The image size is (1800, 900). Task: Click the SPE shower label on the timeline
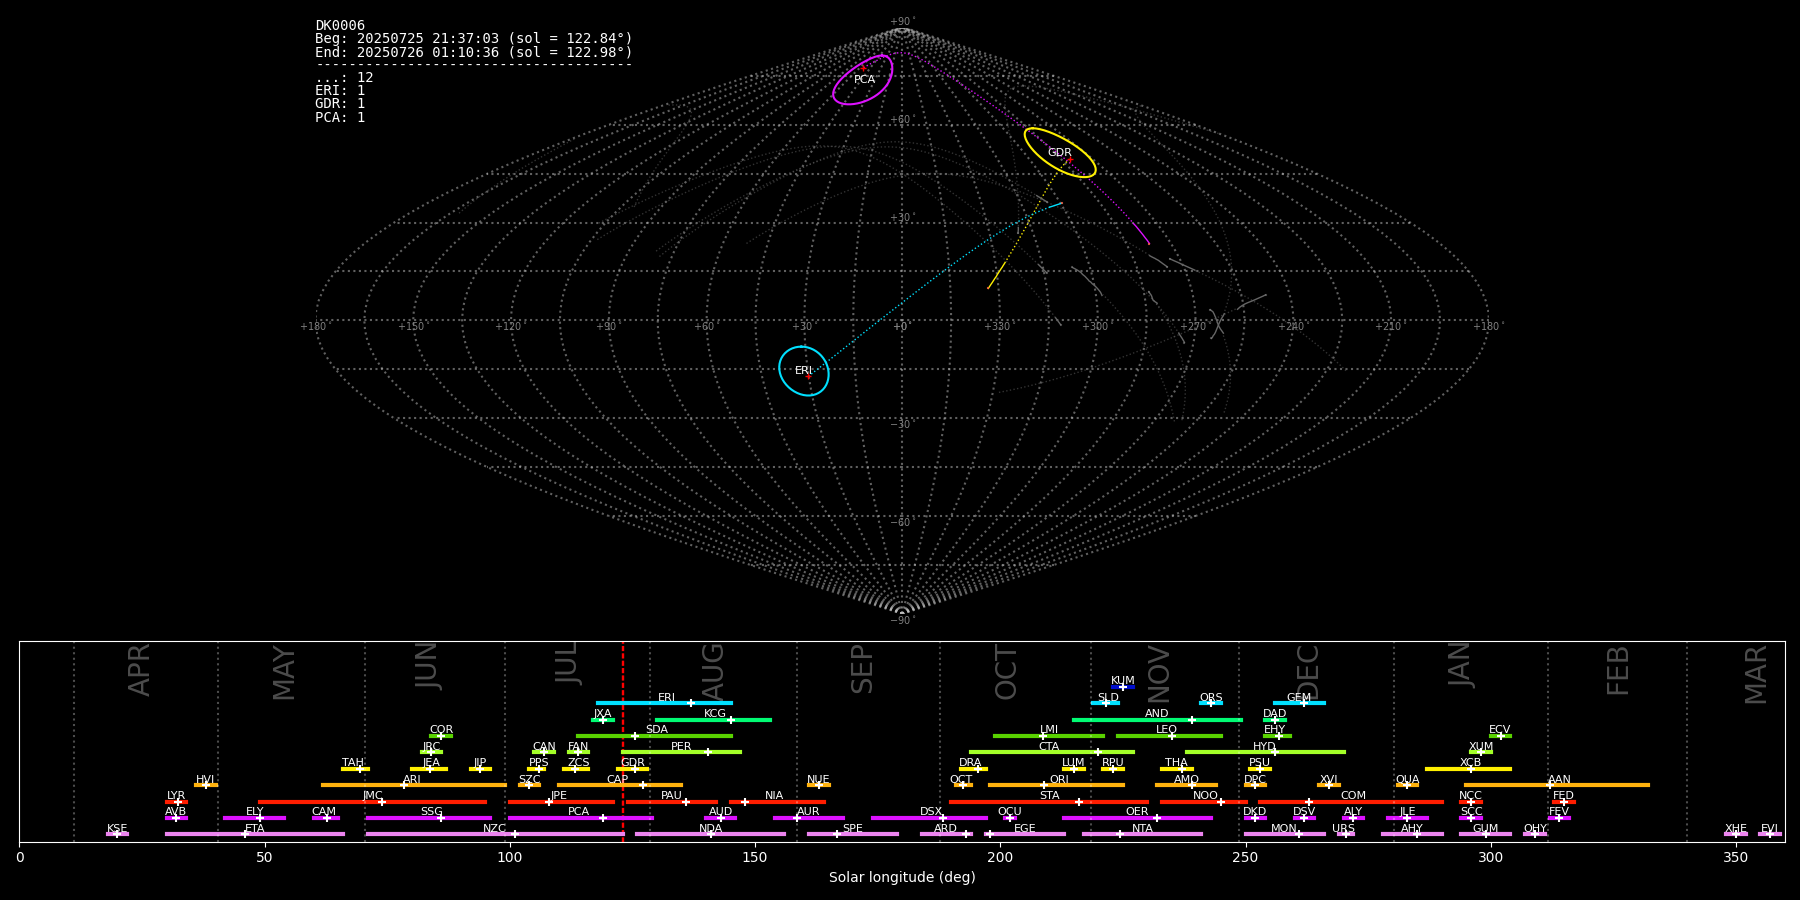852,829
